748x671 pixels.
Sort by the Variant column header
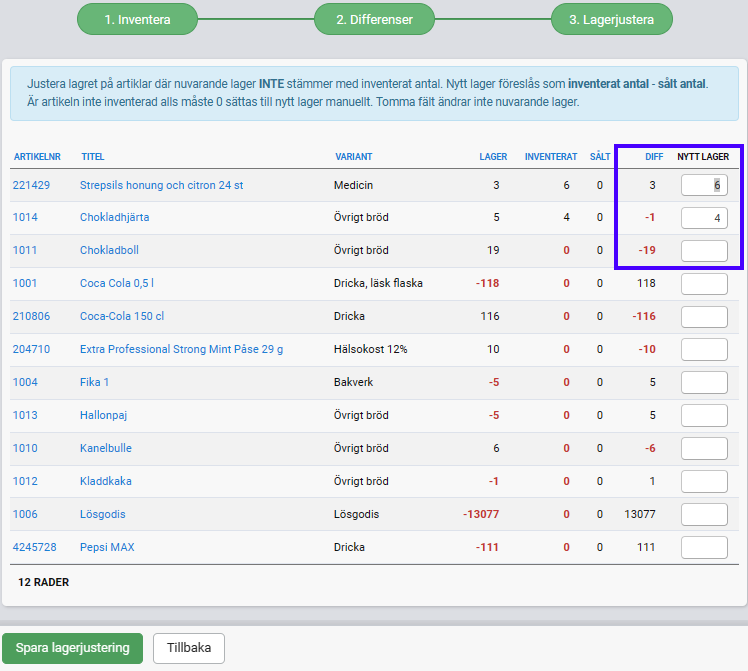point(352,157)
